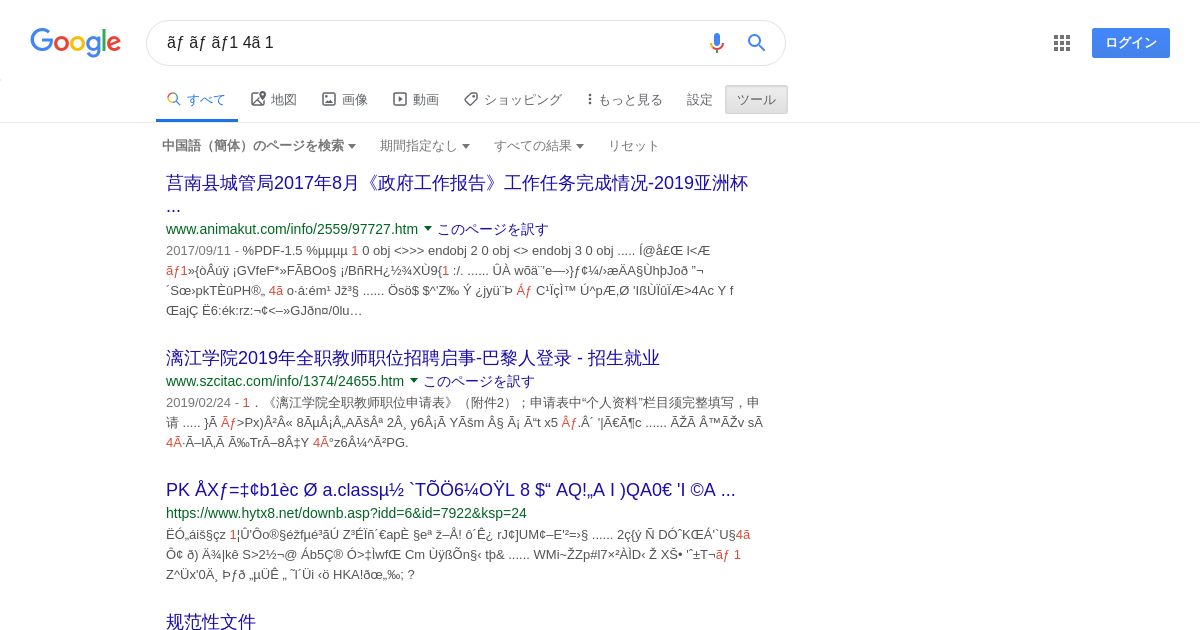Screen dimensions: 1200x630
Task: Click the Google logo
Action: coord(75,42)
